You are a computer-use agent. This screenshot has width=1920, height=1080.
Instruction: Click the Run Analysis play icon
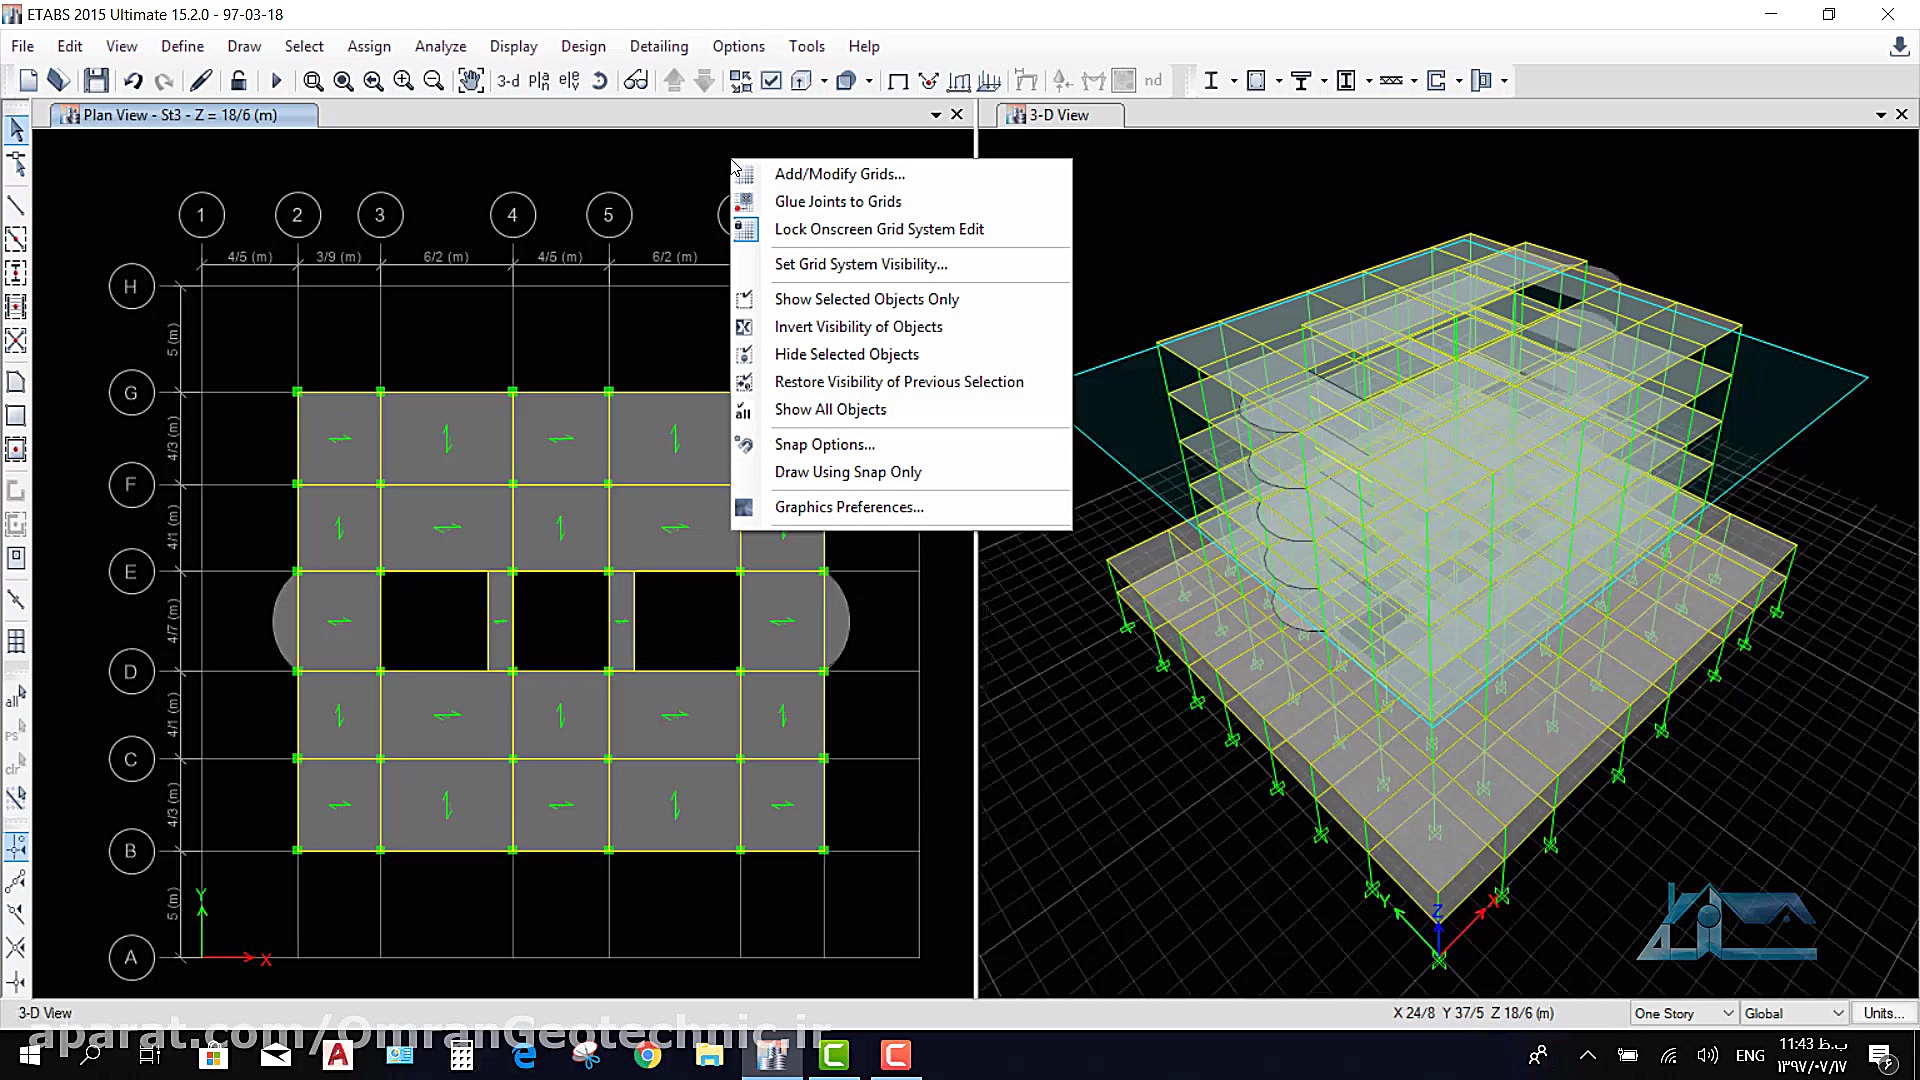pos(276,81)
